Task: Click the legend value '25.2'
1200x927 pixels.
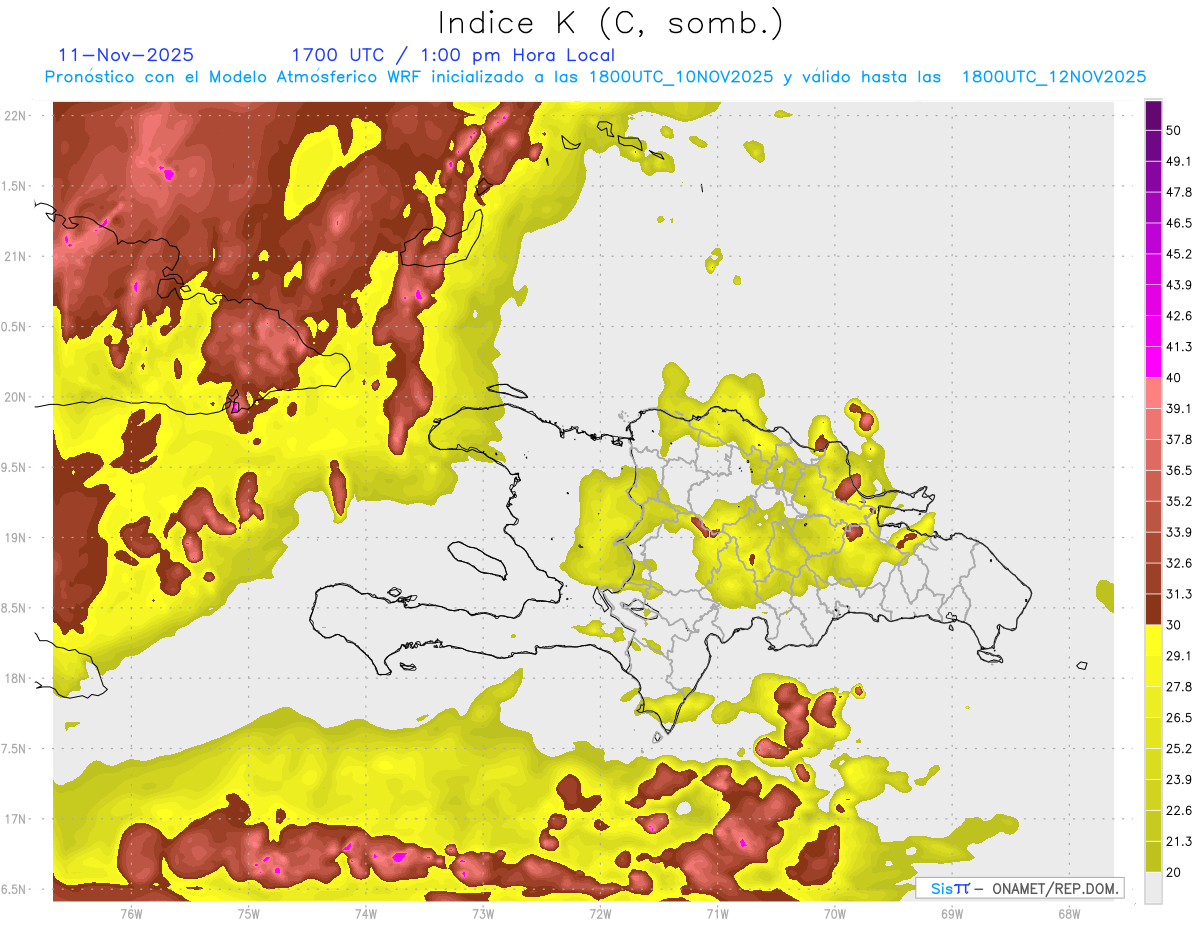Action: click(1179, 748)
